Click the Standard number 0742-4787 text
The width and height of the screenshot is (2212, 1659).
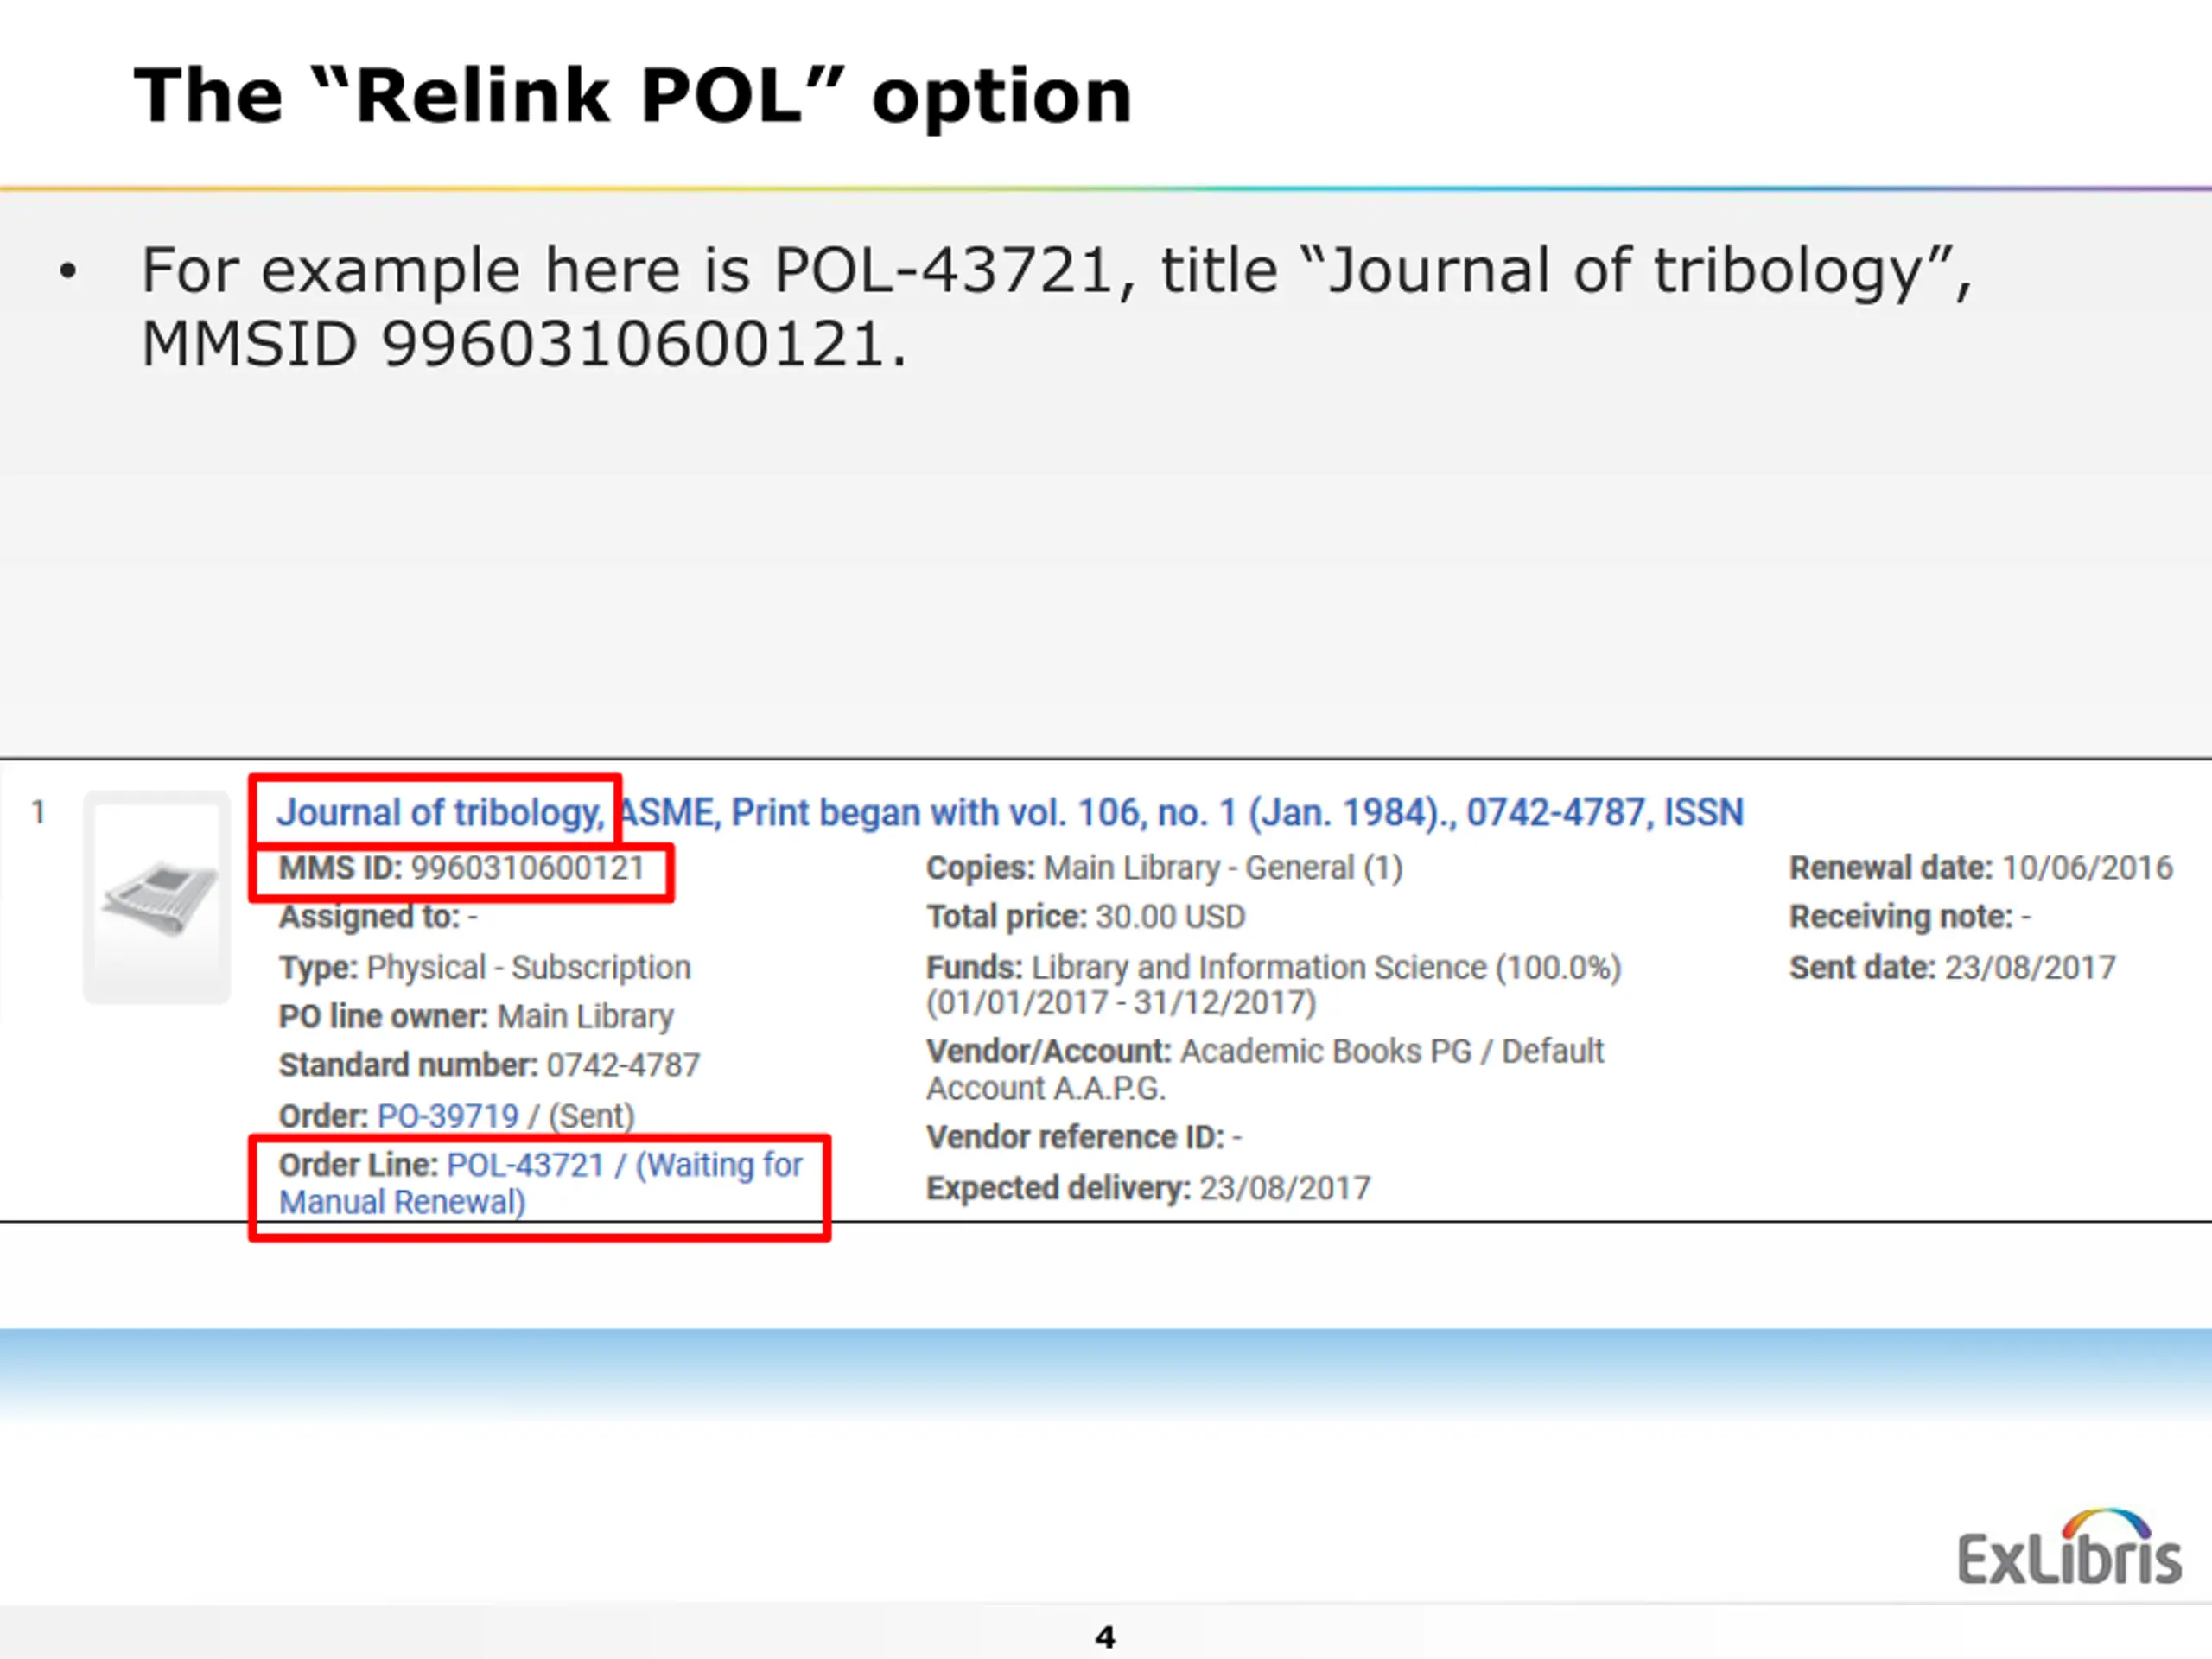point(489,1065)
